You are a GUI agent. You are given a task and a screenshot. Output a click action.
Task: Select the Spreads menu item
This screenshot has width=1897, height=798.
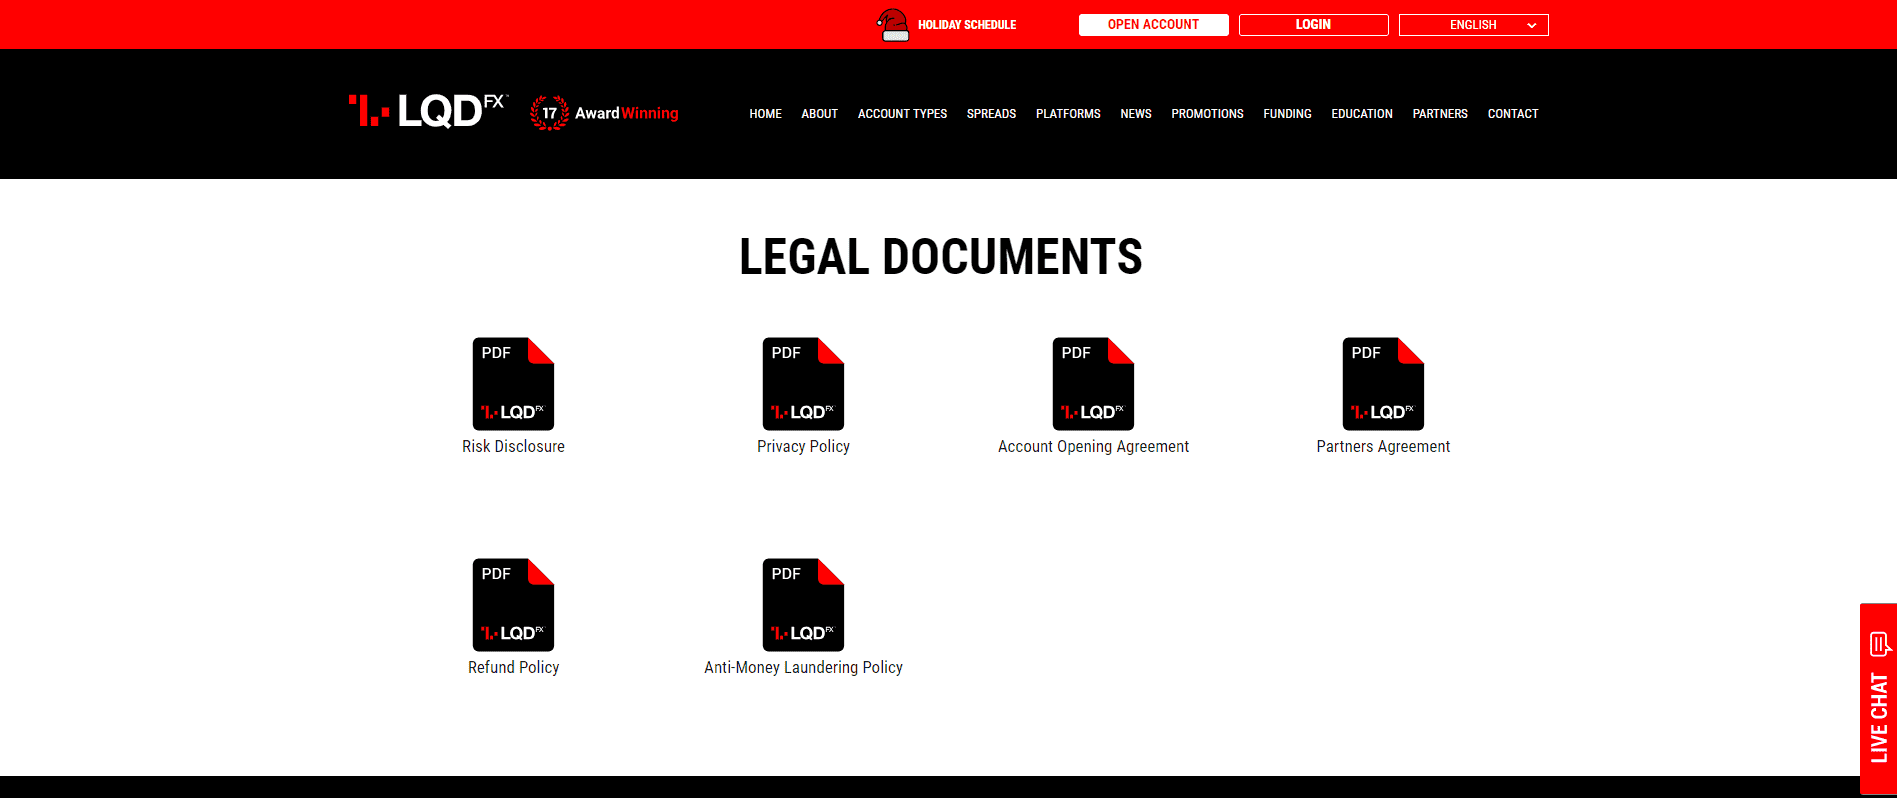(991, 114)
